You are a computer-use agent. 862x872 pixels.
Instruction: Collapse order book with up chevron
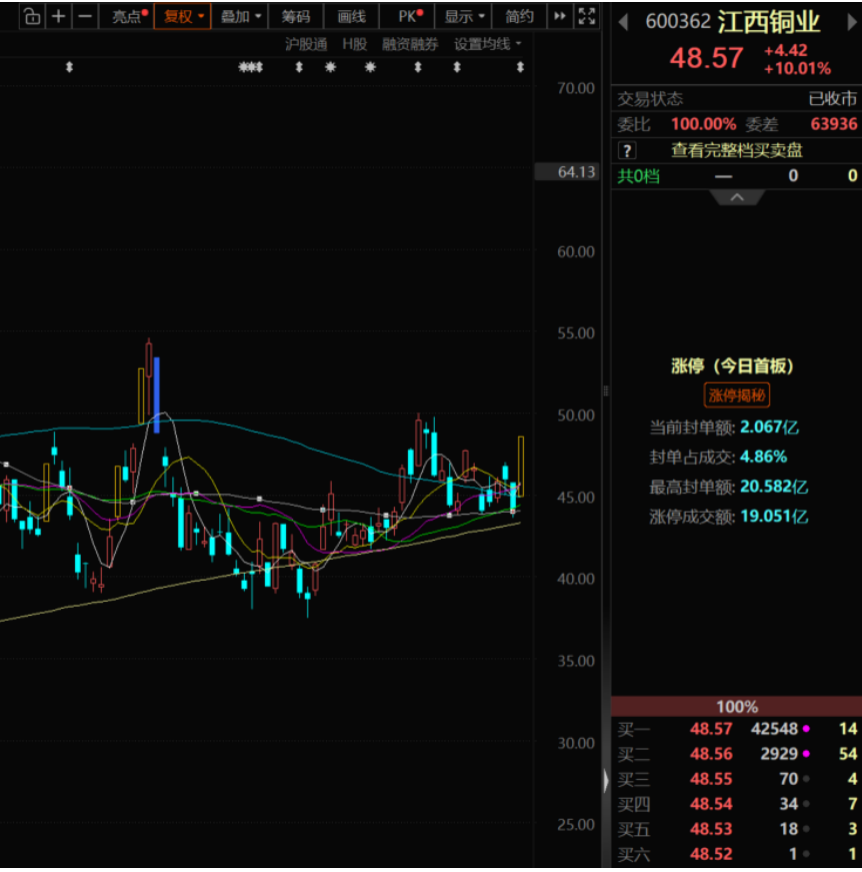[737, 197]
